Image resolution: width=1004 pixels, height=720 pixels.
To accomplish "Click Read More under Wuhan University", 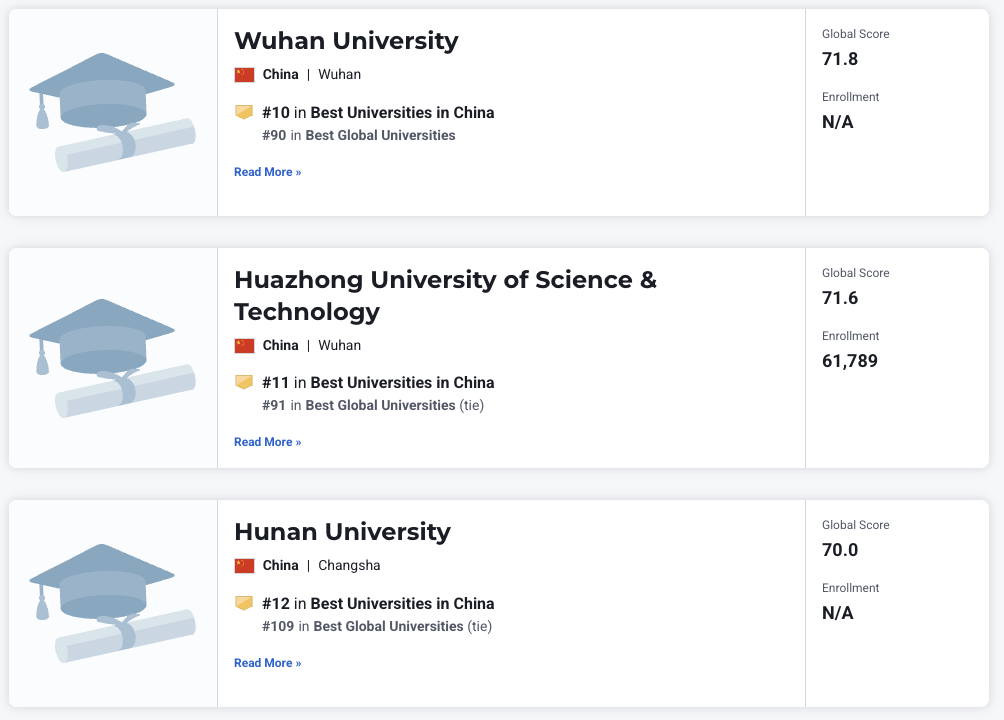I will point(267,172).
